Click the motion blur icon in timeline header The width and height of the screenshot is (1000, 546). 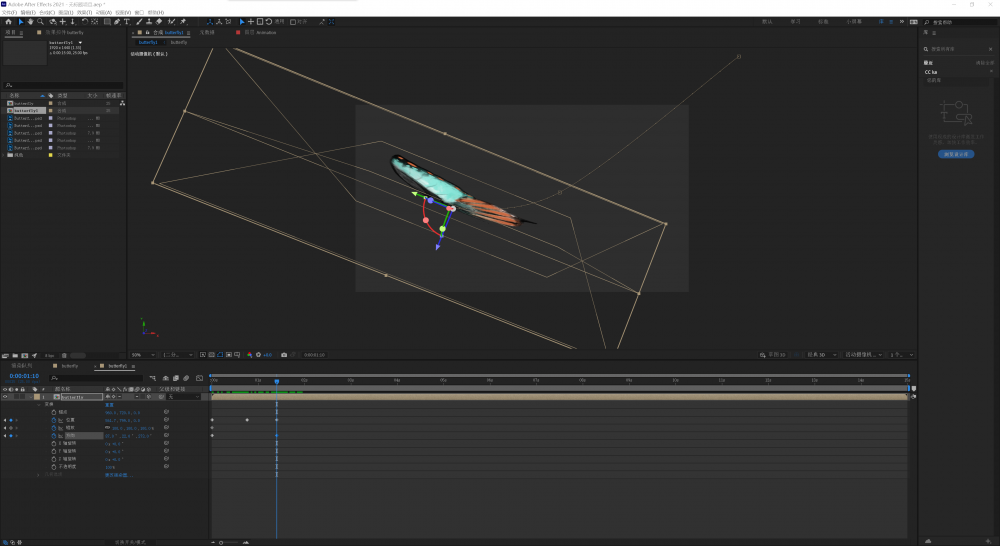pos(186,378)
